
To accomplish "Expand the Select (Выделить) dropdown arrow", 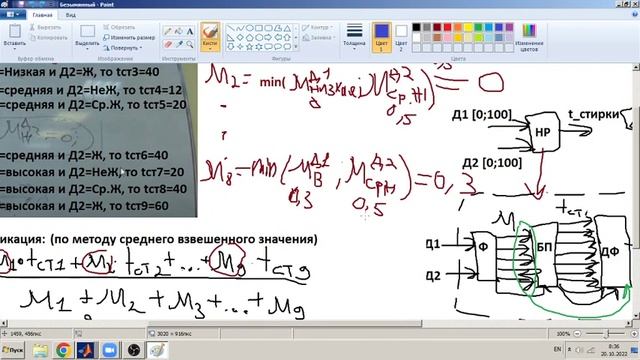I will [87, 49].
